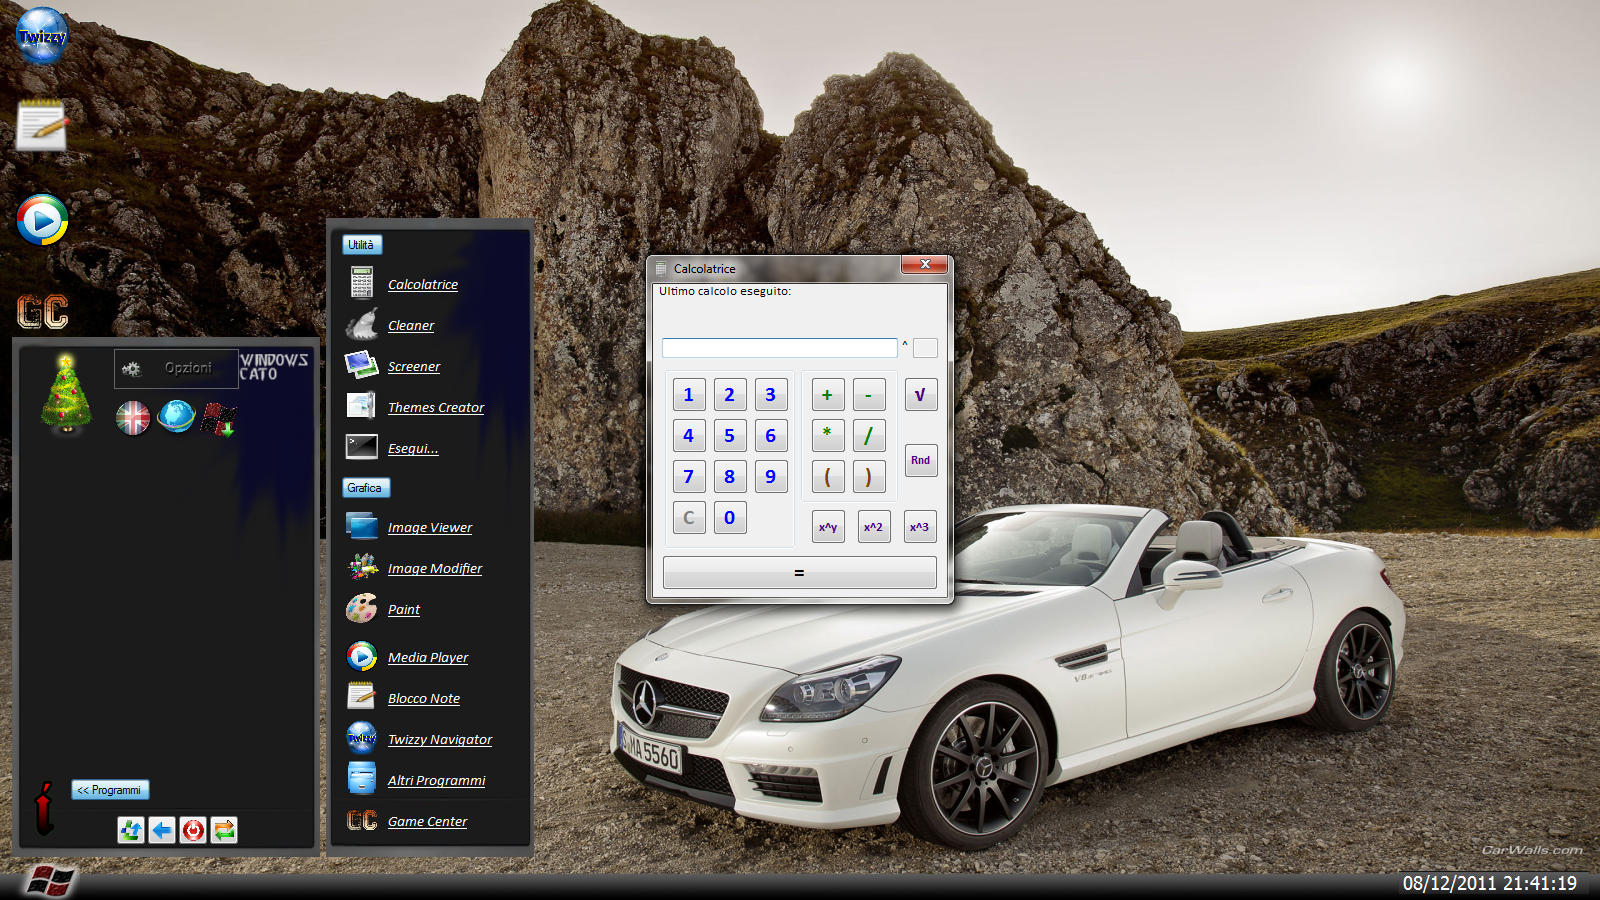Select the Grafica category tab

tap(365, 488)
